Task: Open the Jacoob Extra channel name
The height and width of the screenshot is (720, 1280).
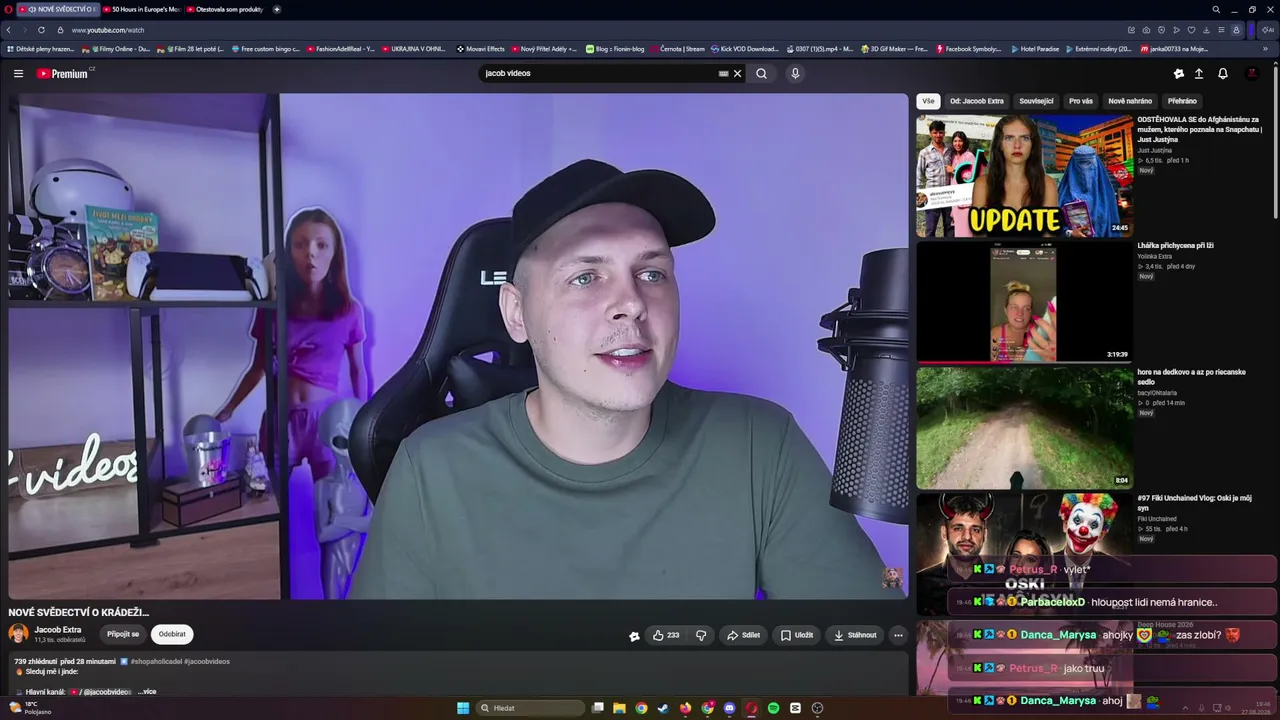Action: pyautogui.click(x=58, y=630)
